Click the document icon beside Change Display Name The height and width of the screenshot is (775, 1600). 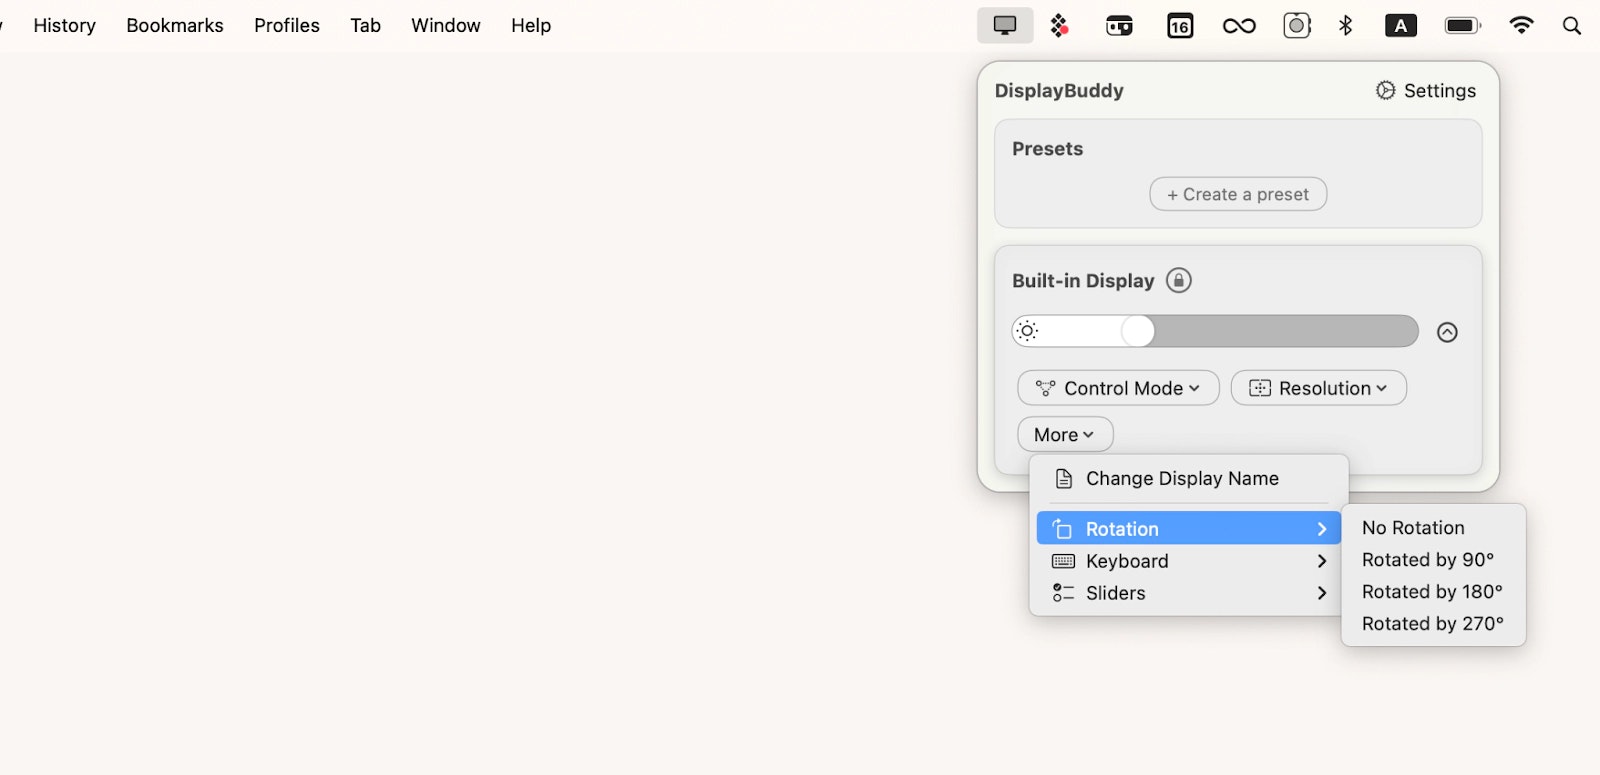tap(1064, 478)
